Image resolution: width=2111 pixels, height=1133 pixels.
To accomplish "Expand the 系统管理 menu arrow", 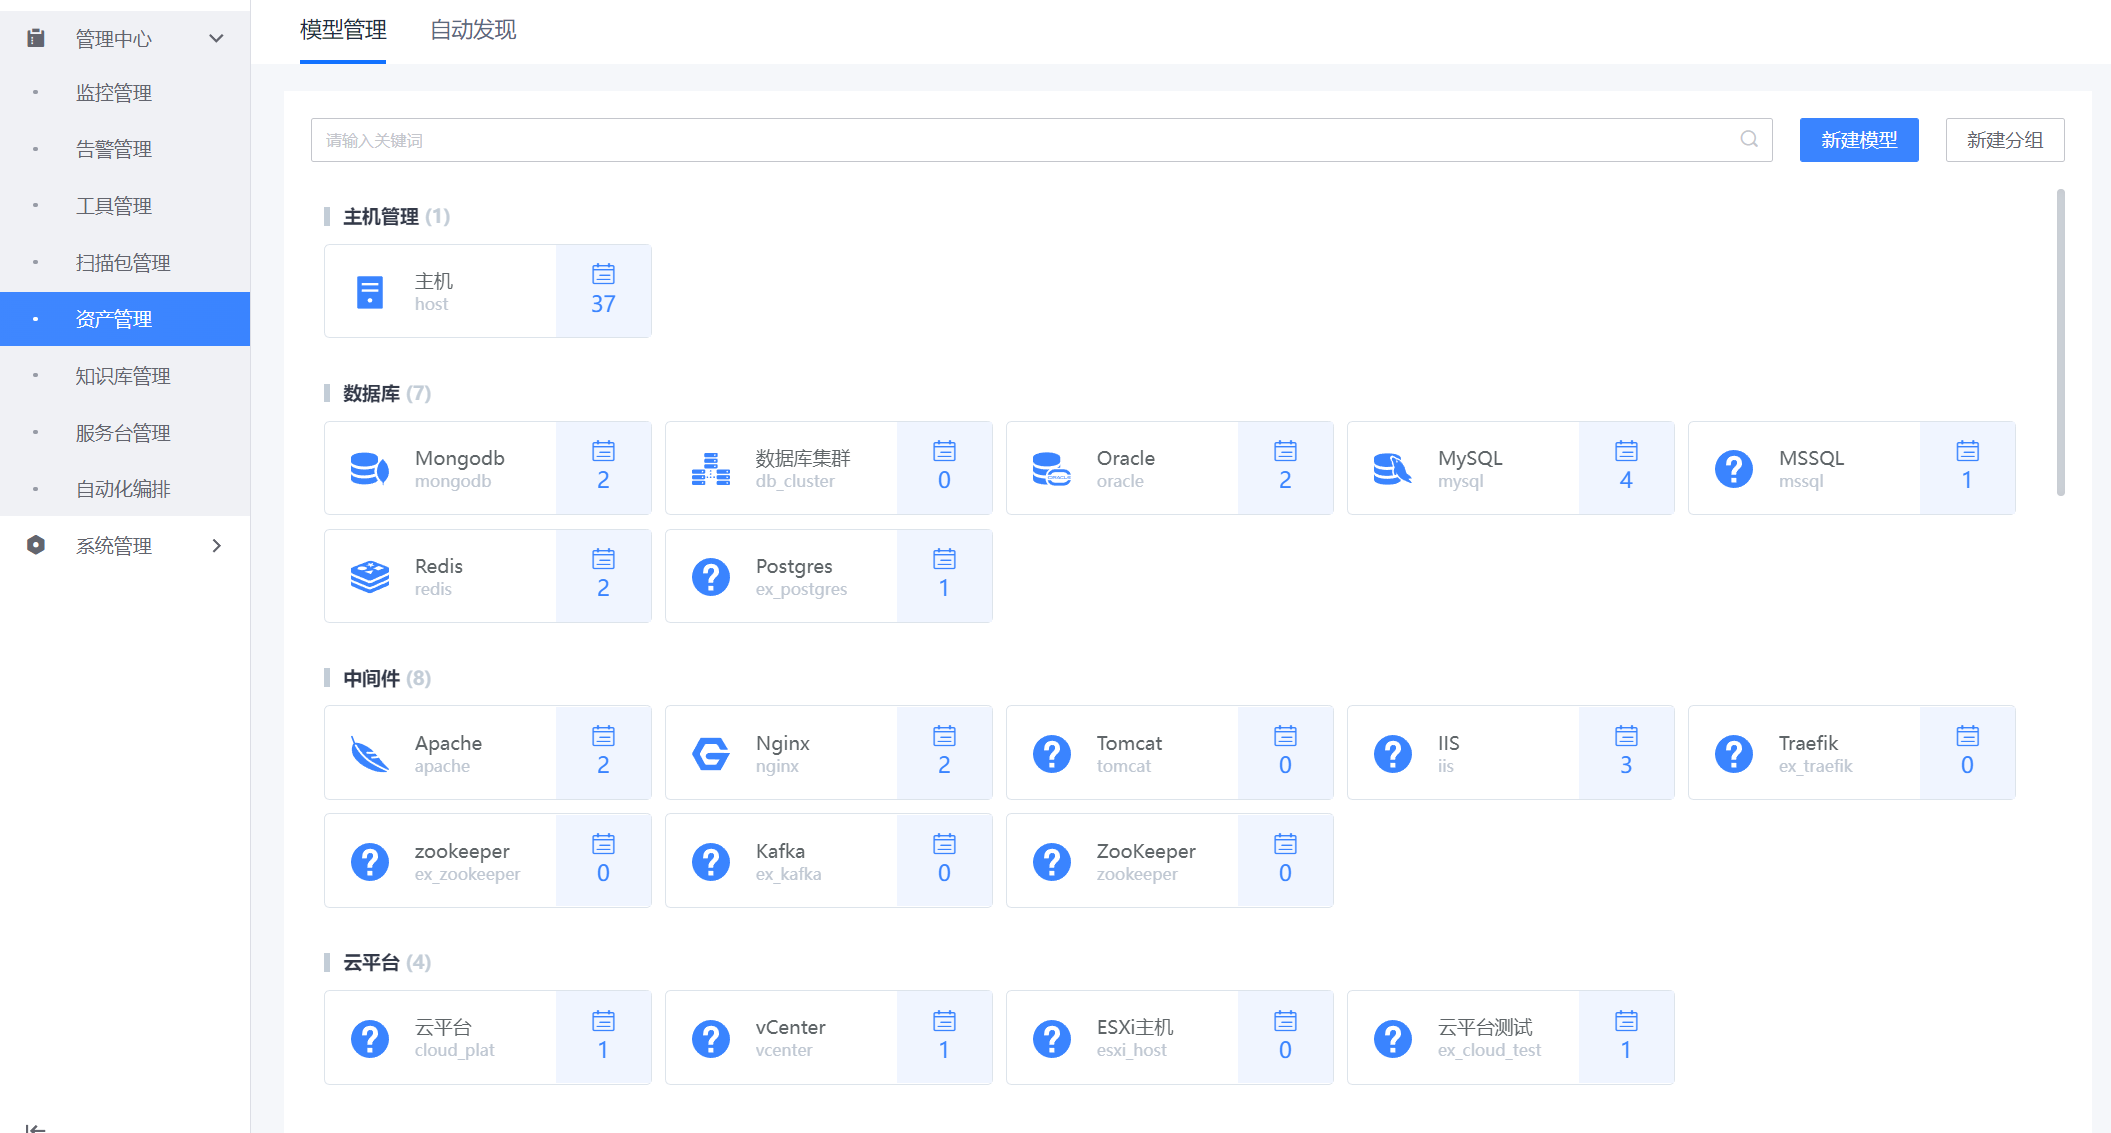I will [x=216, y=545].
